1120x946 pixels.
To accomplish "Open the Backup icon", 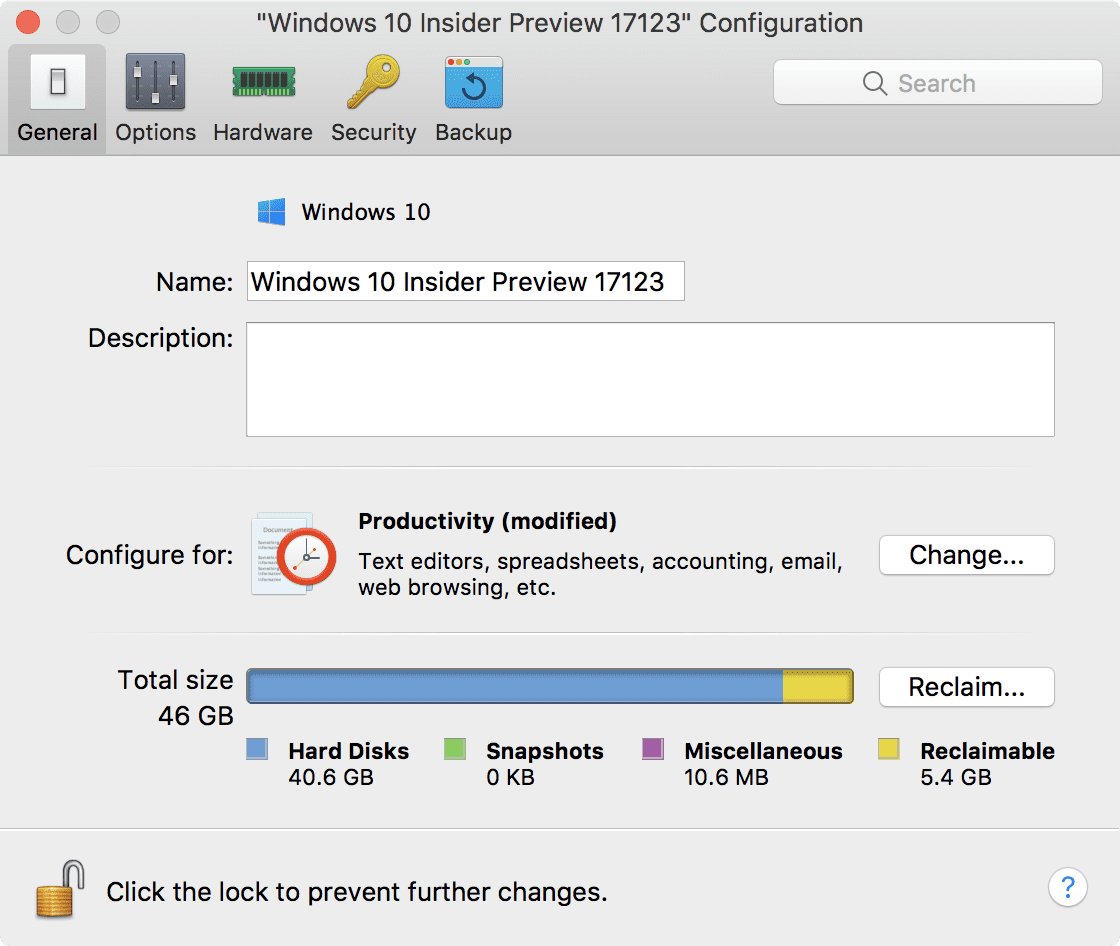I will coord(474,82).
